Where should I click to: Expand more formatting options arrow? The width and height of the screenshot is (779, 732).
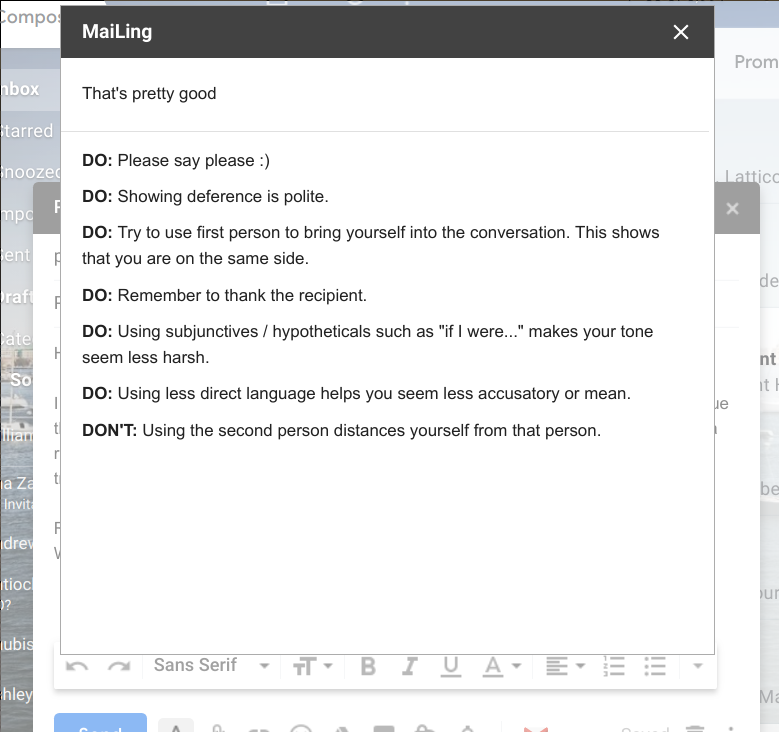698,666
